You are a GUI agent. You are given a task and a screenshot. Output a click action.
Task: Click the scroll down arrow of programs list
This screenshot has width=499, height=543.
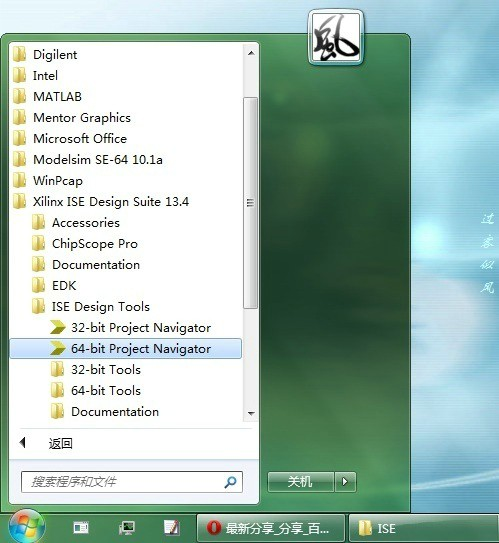pyautogui.click(x=251, y=413)
